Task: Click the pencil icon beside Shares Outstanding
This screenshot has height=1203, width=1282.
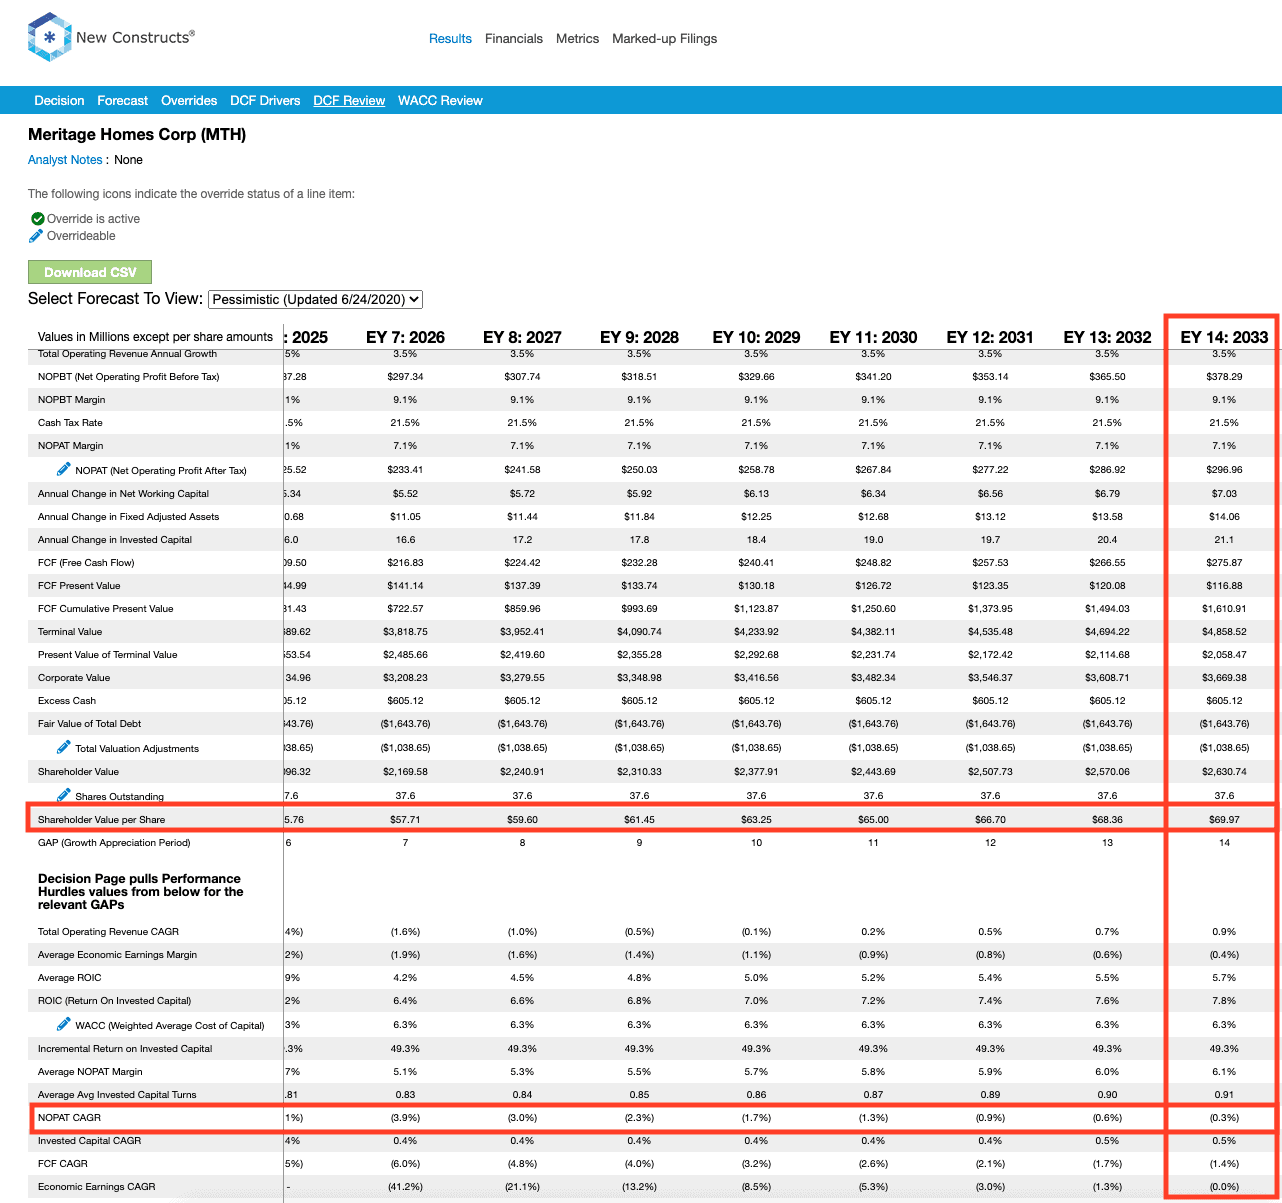Action: pyautogui.click(x=64, y=795)
